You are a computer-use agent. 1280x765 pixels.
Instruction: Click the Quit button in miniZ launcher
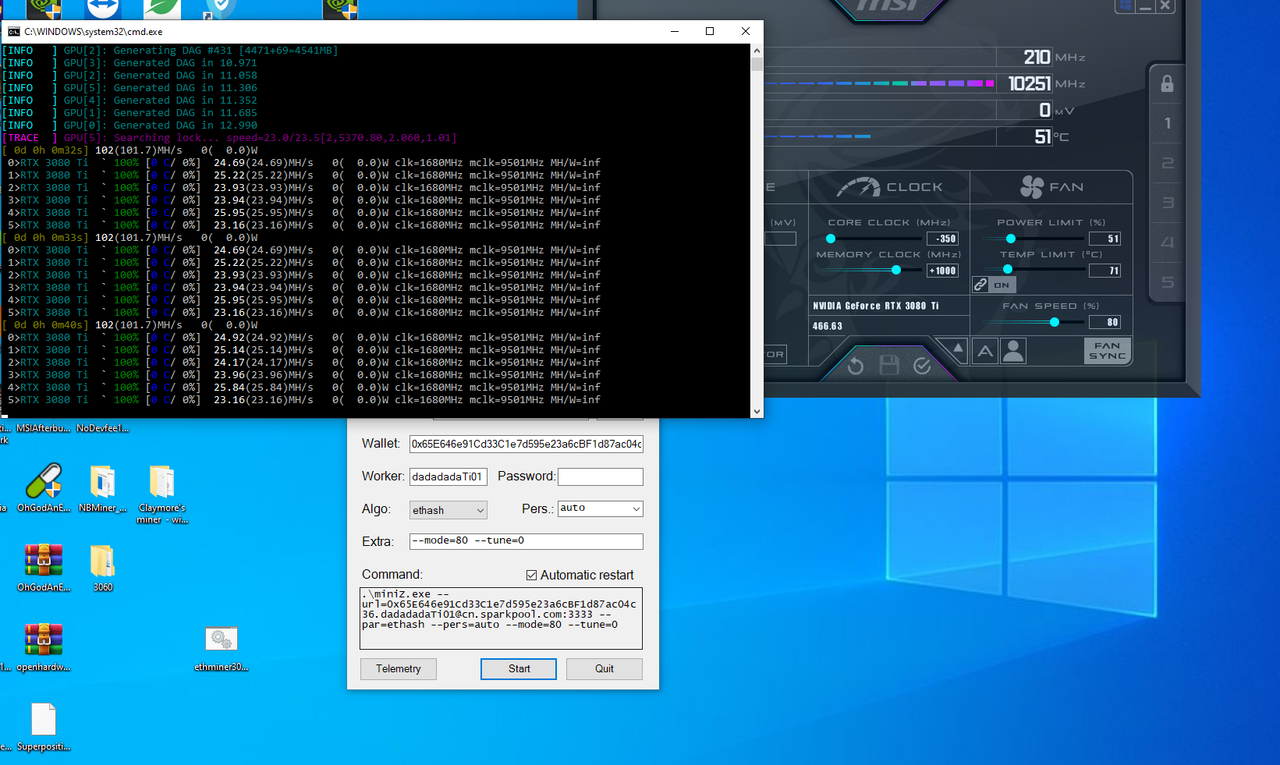(x=604, y=669)
